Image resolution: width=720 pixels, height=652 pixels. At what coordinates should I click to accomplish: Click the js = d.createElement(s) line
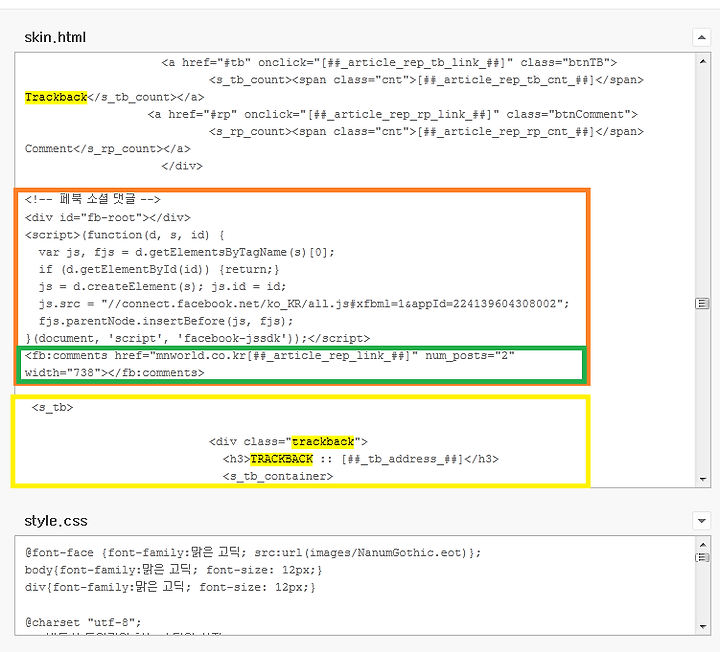pos(163,287)
